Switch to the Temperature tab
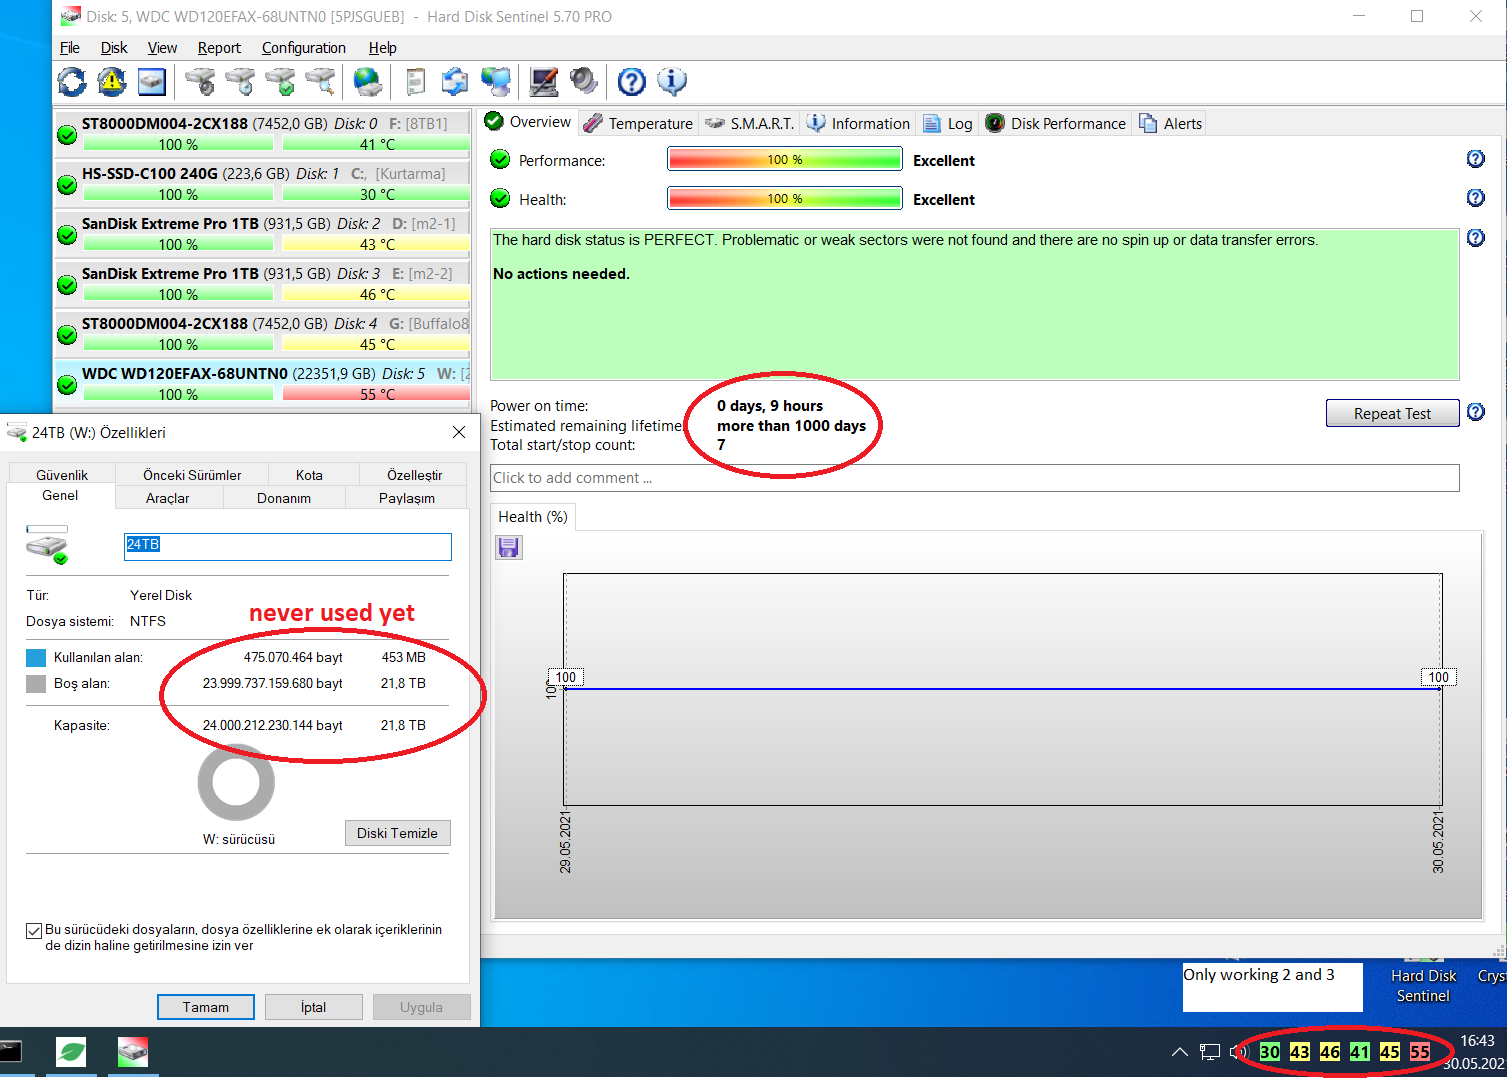This screenshot has height=1080, width=1507. click(638, 123)
